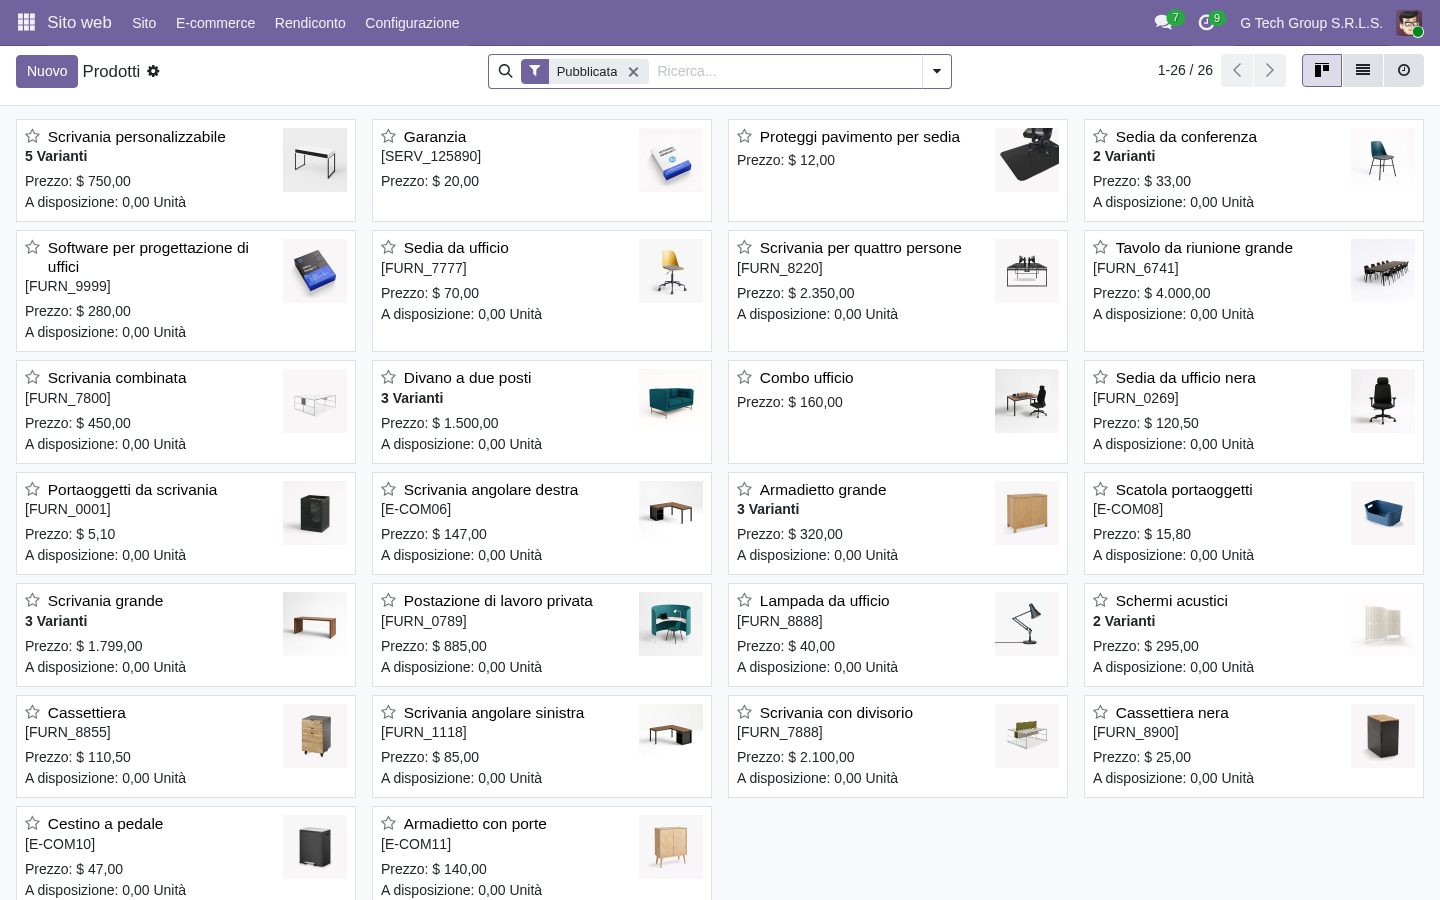Image resolution: width=1440 pixels, height=900 pixels.
Task: Click Scrivania con divisorio thumbnail
Action: tap(1027, 736)
